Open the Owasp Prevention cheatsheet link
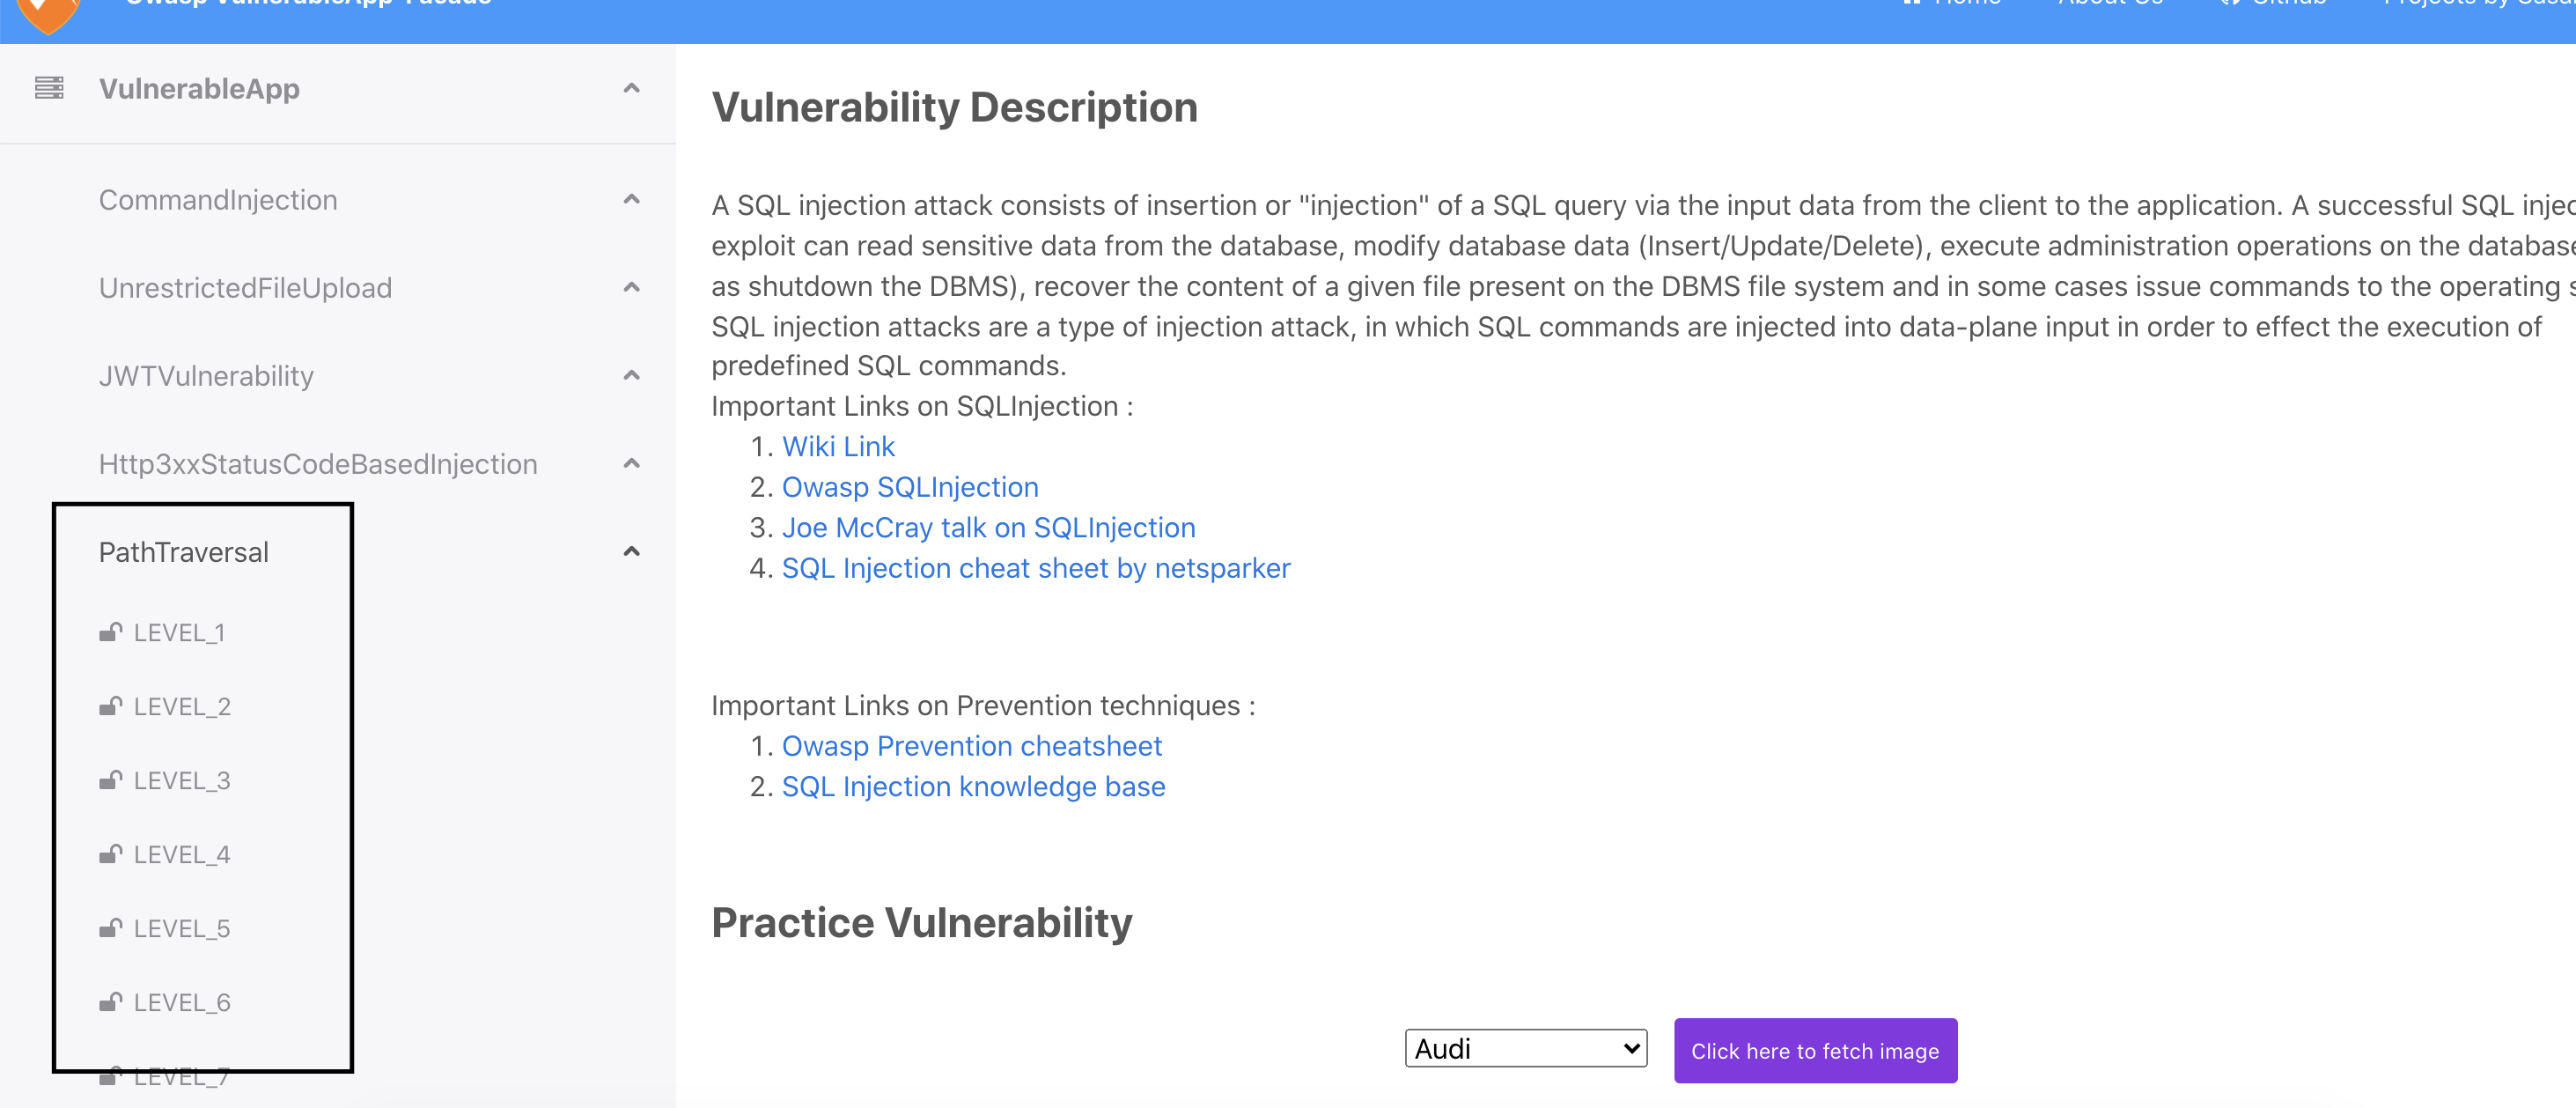Viewport: 2576px width, 1108px height. (x=971, y=745)
